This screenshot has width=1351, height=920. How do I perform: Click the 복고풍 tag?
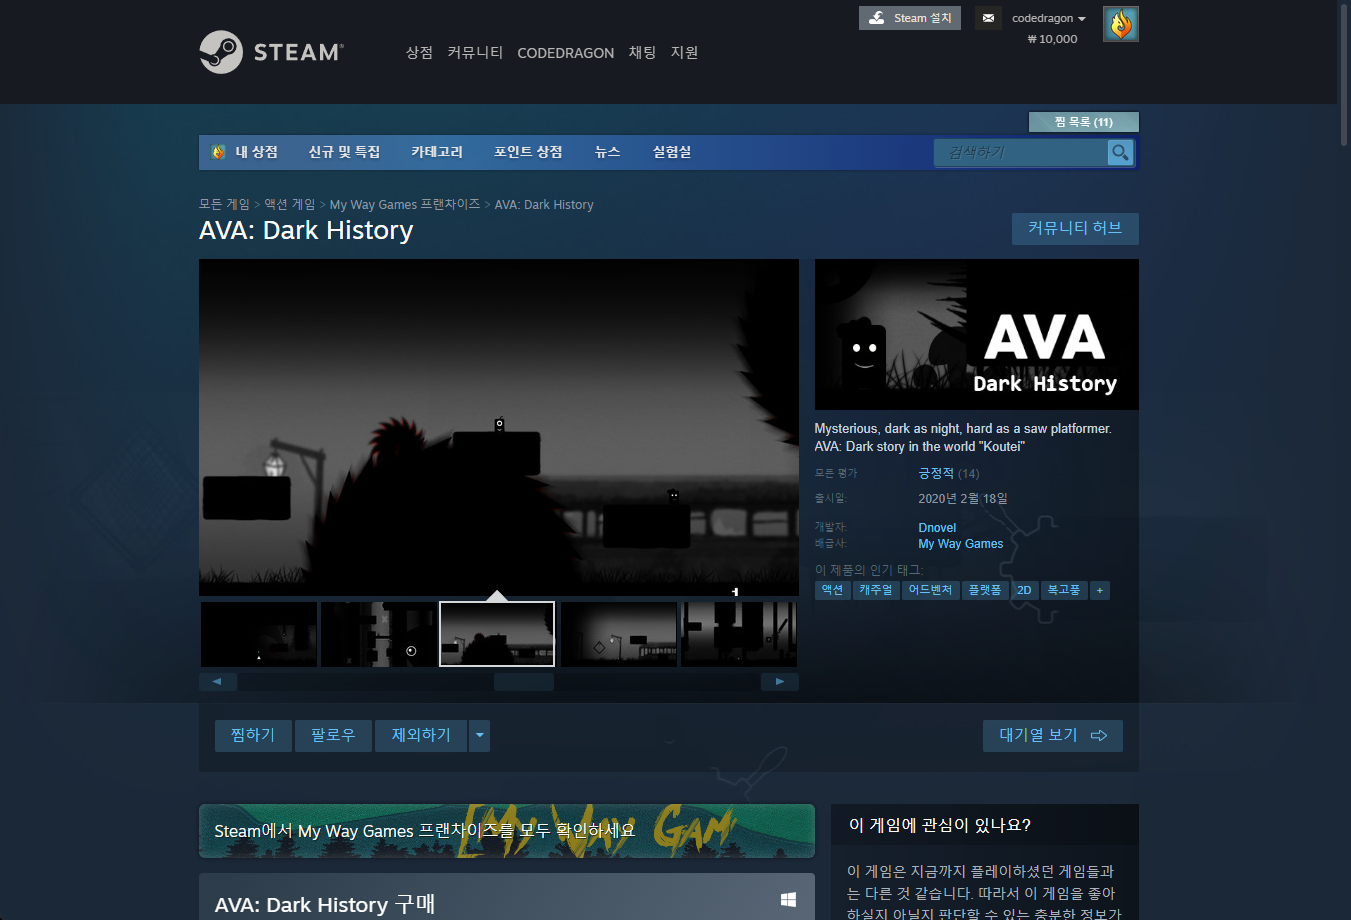click(1064, 590)
